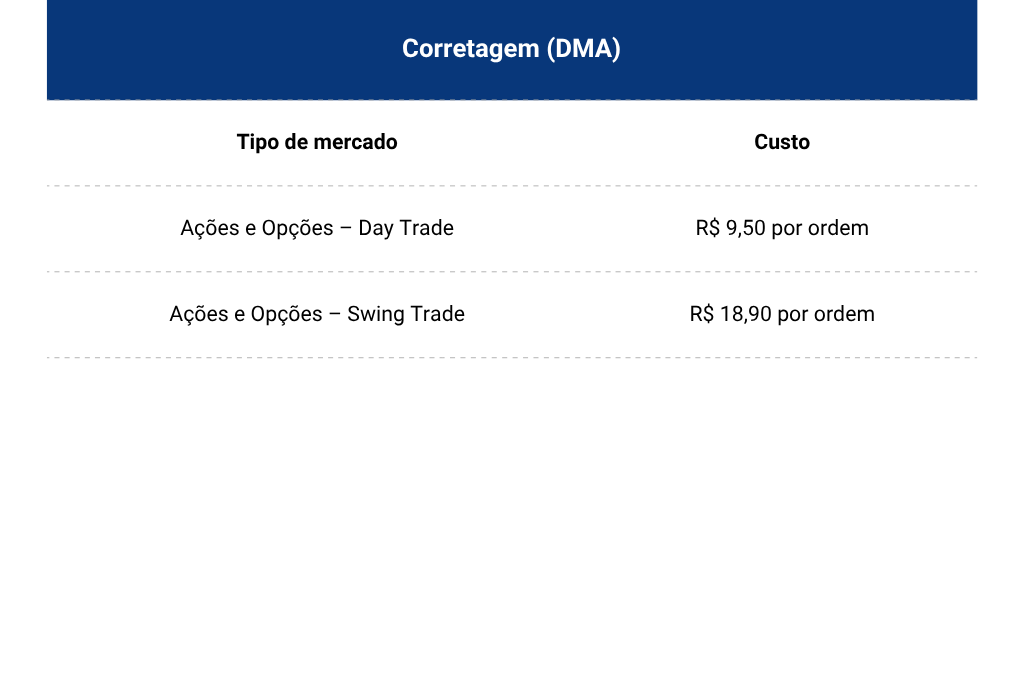Viewport: 1024px width, 677px height.
Task: Click the dashed divider below the Swing Trade row
Action: click(x=512, y=358)
